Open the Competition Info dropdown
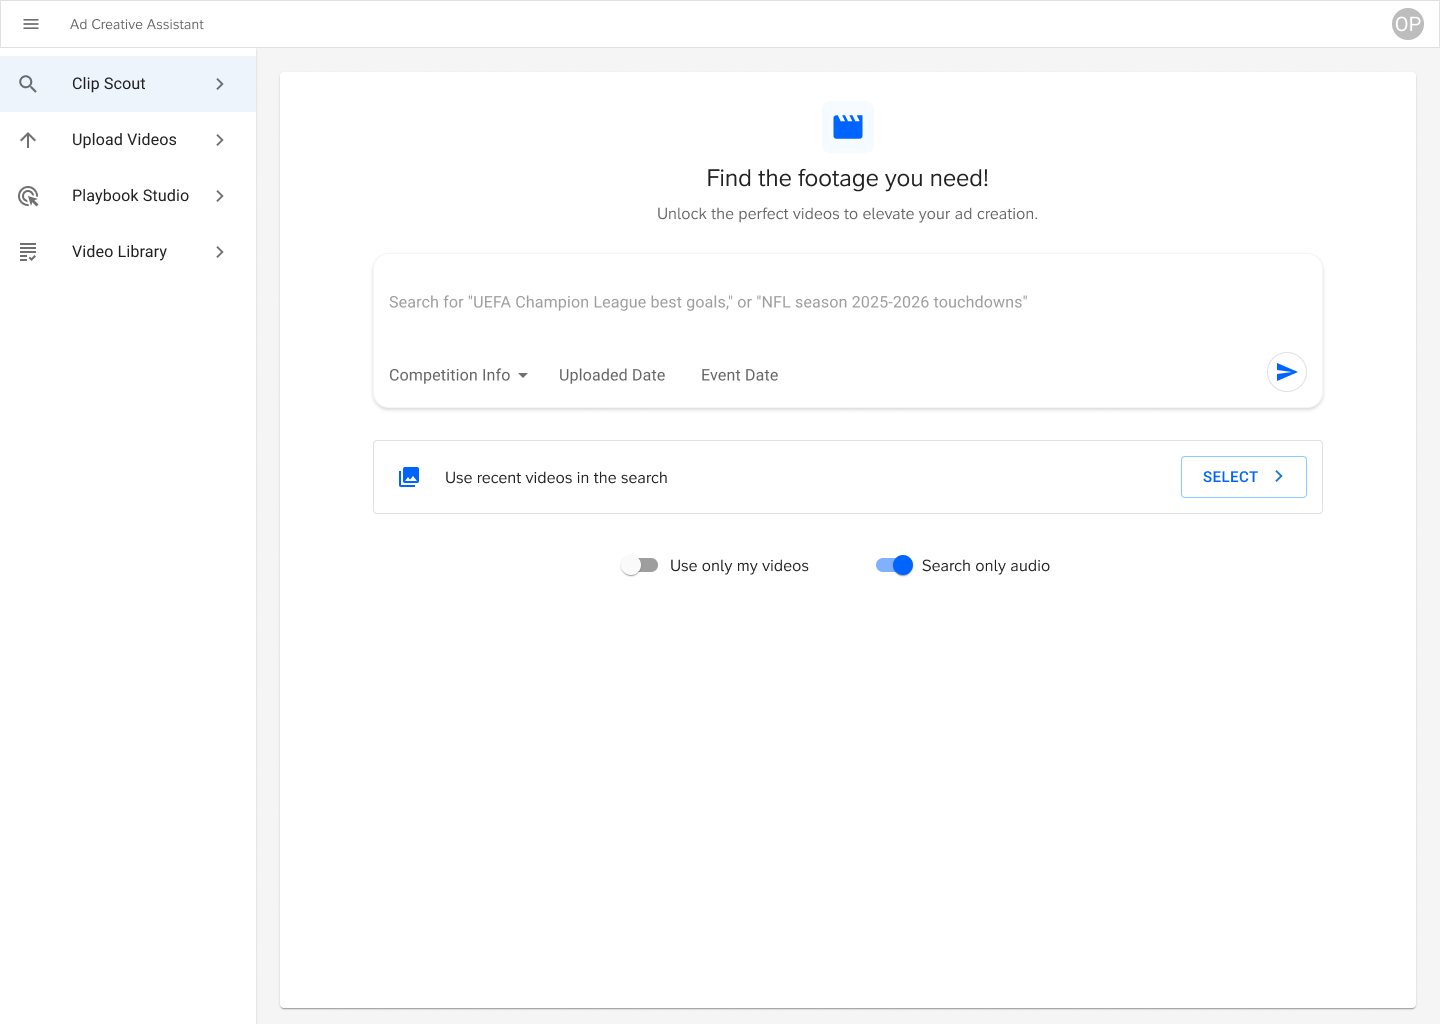Image resolution: width=1440 pixels, height=1024 pixels. click(458, 375)
